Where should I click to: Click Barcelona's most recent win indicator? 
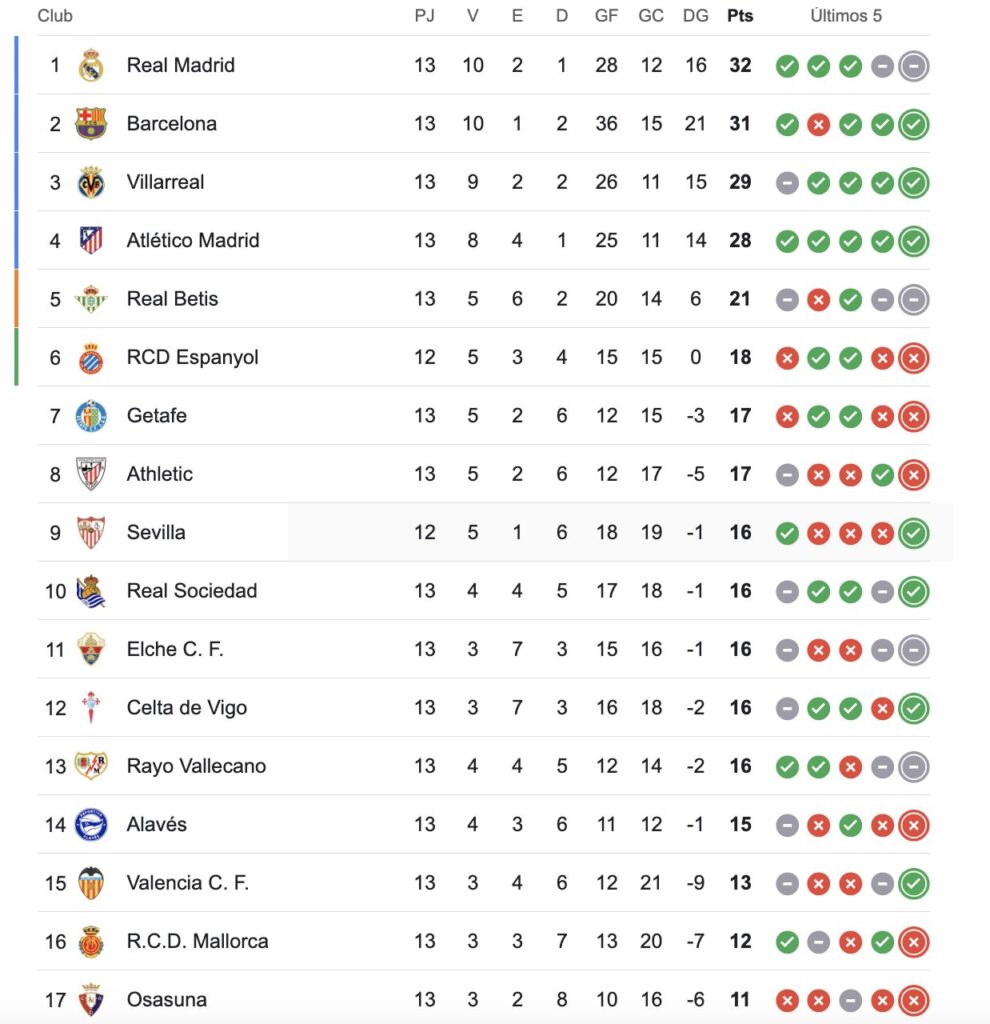pyautogui.click(x=913, y=124)
